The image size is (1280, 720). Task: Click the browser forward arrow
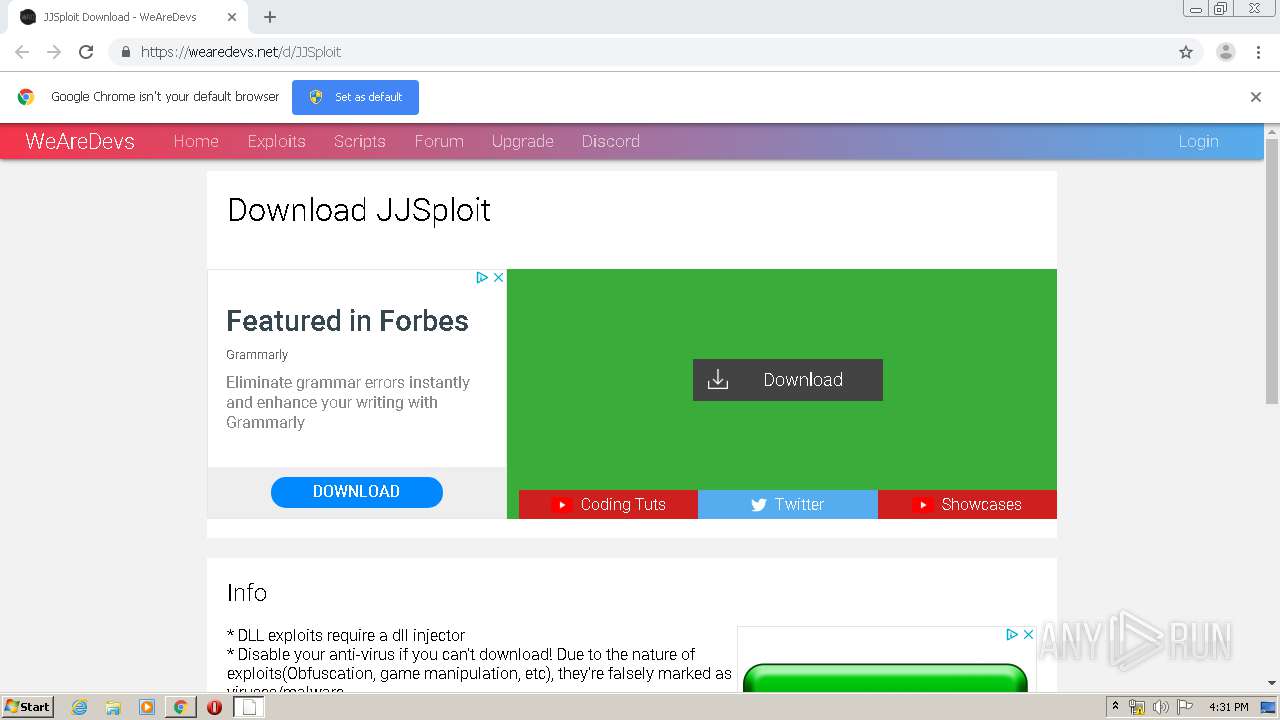[x=54, y=52]
